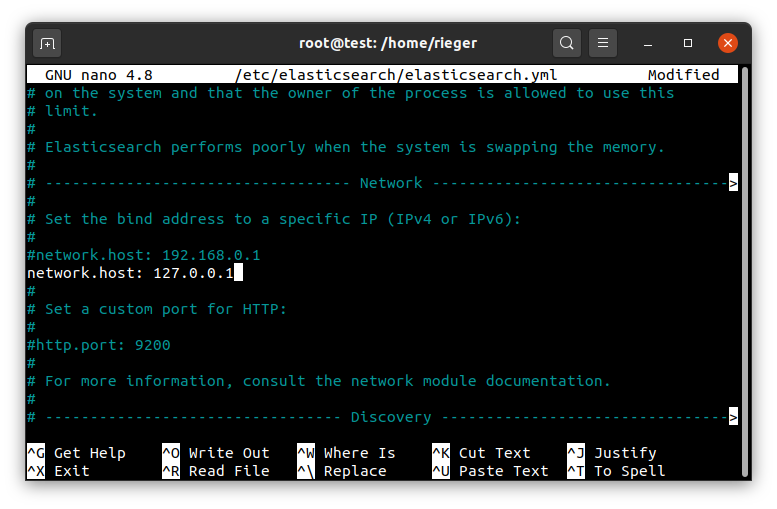This screenshot has width=777, height=509.
Task: Click the window title 'root@test: /home/rieger'
Action: click(388, 43)
